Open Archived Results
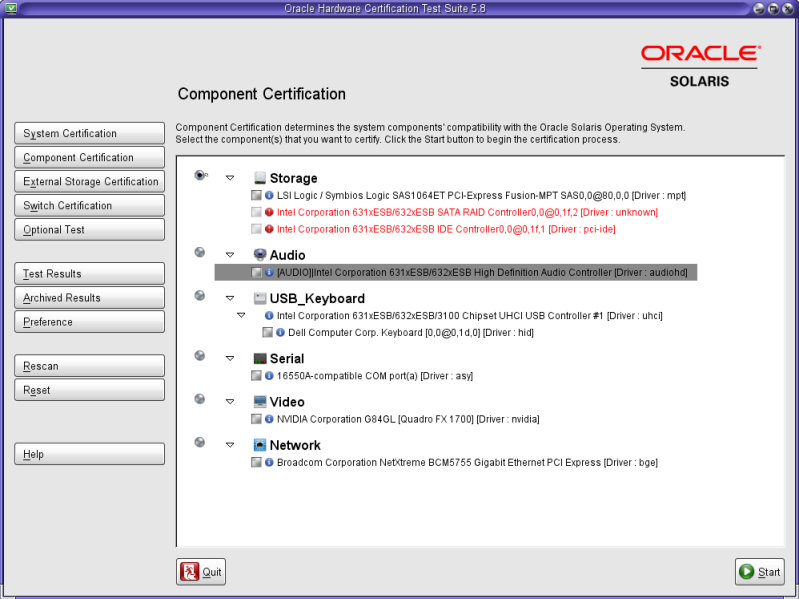Screen dimensions: 799x599 (90, 297)
